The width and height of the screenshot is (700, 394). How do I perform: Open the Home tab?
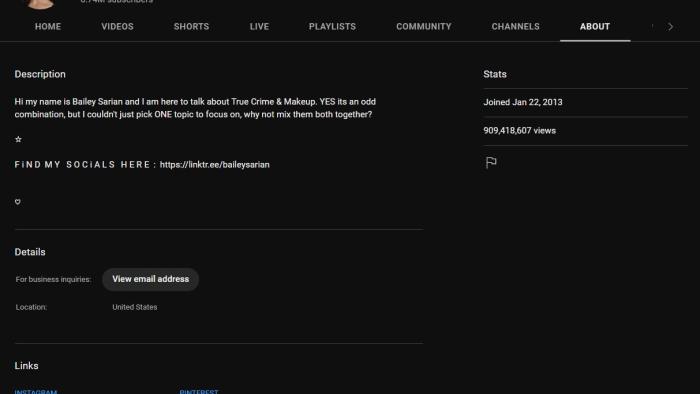click(x=48, y=27)
